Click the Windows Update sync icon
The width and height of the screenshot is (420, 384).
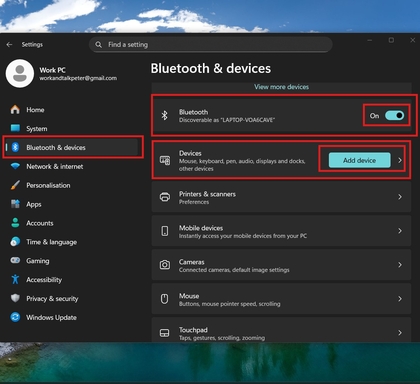[15, 317]
